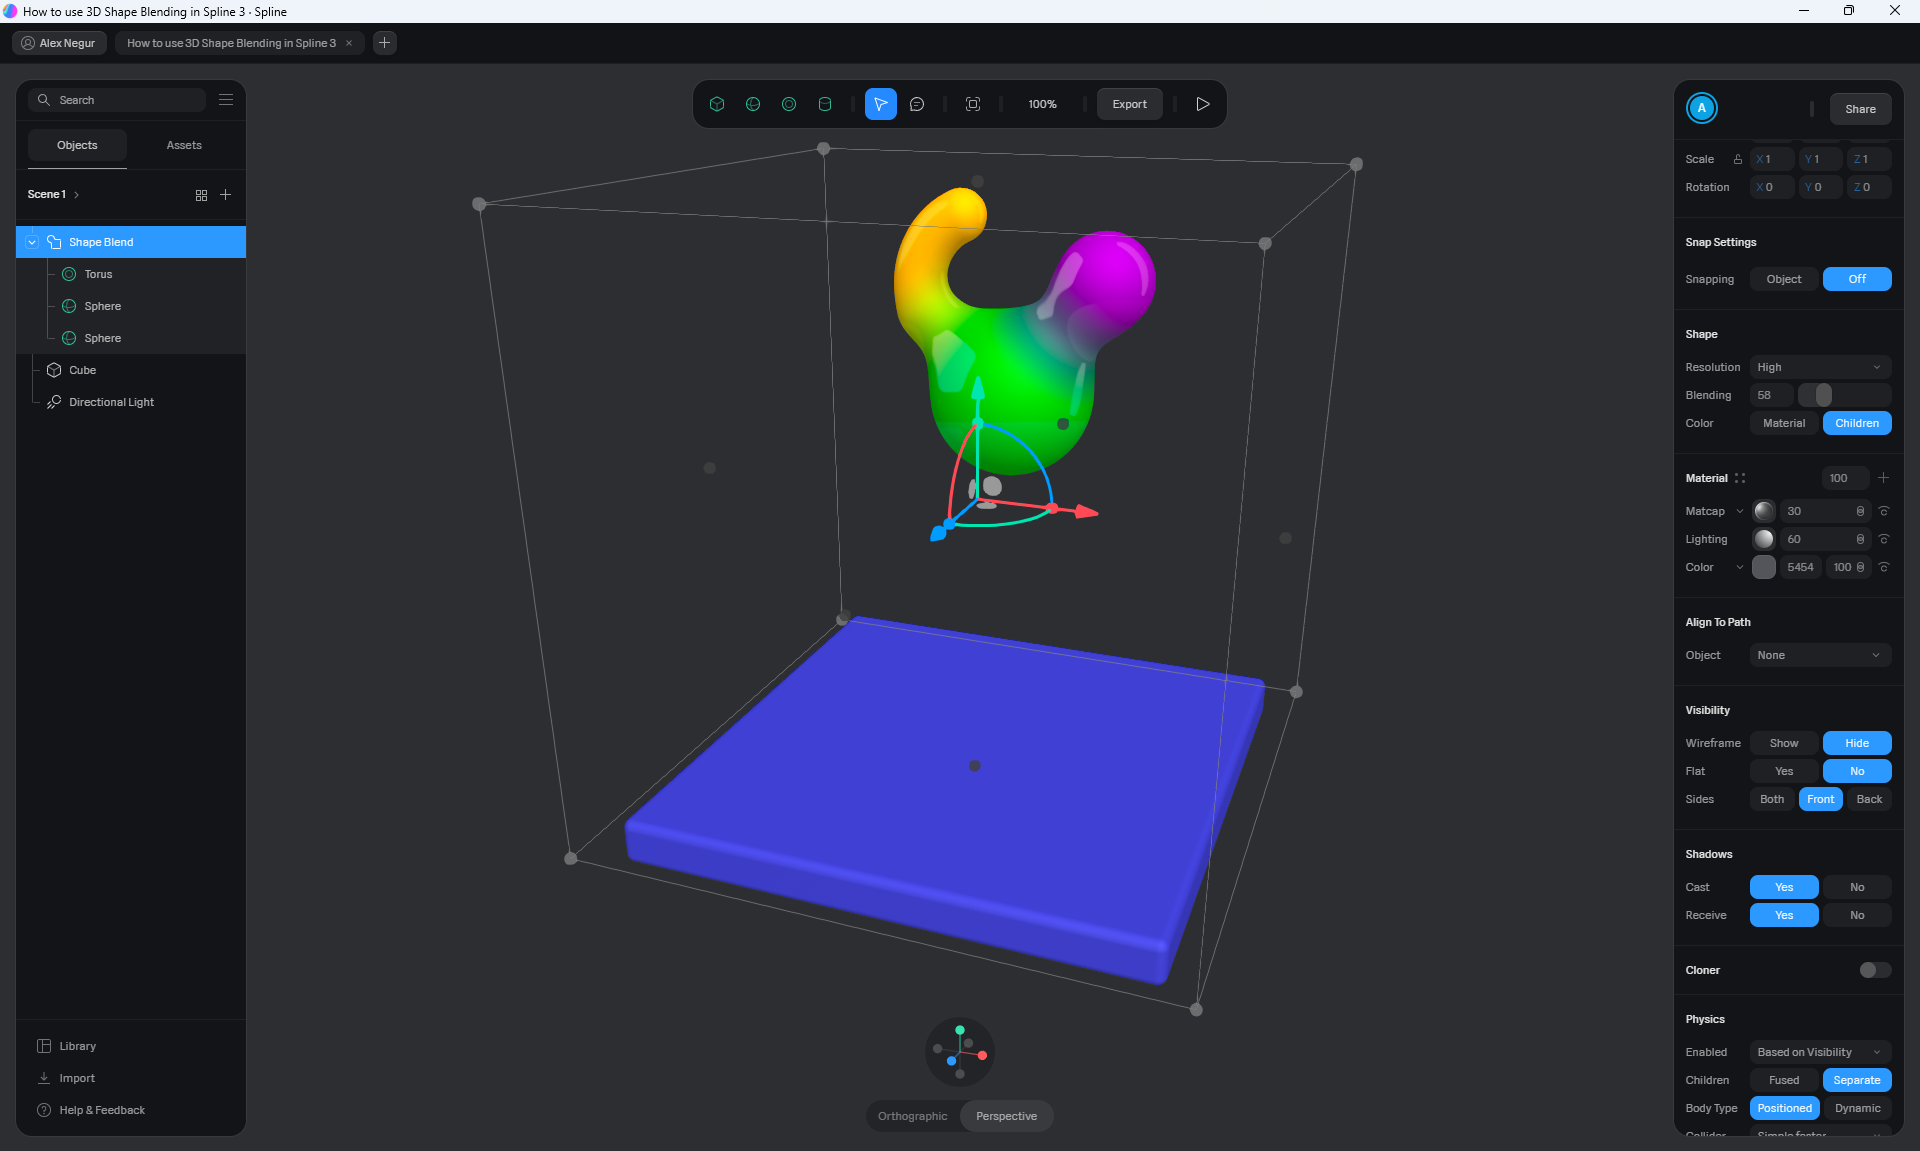
Task: Click the Import icon in sidebar
Action: 44,1078
